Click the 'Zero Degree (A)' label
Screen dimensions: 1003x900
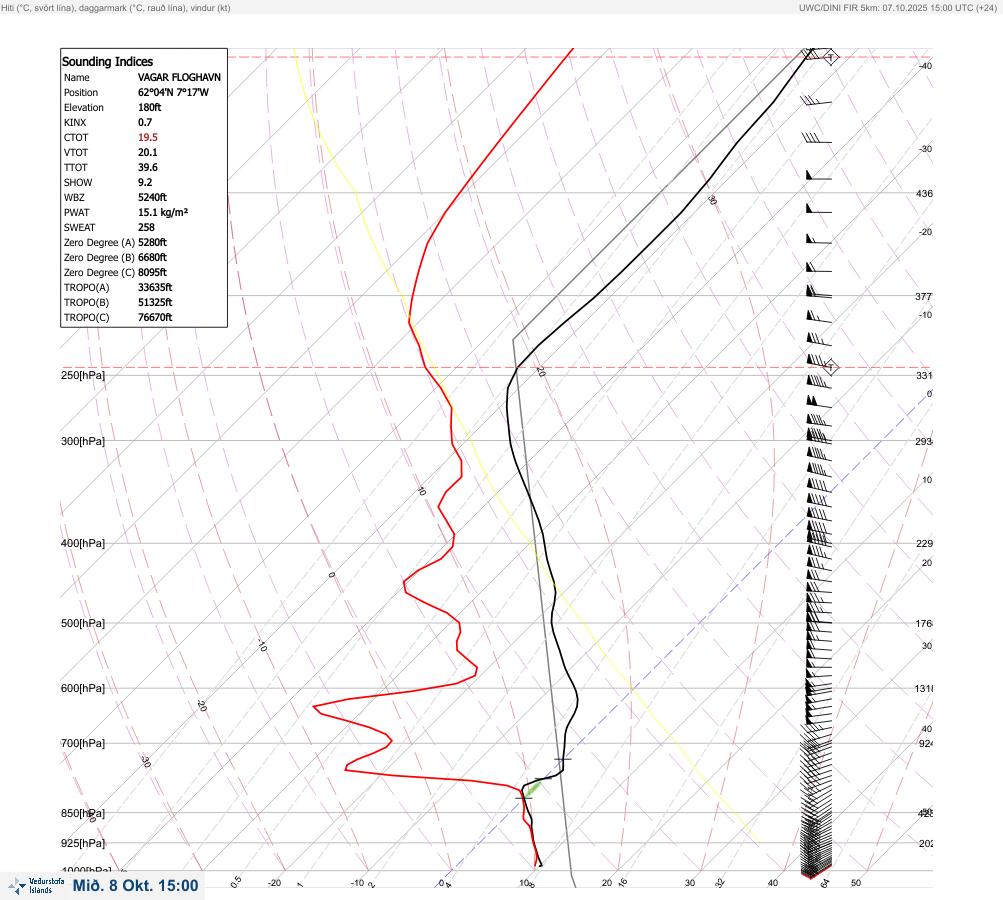(100, 242)
